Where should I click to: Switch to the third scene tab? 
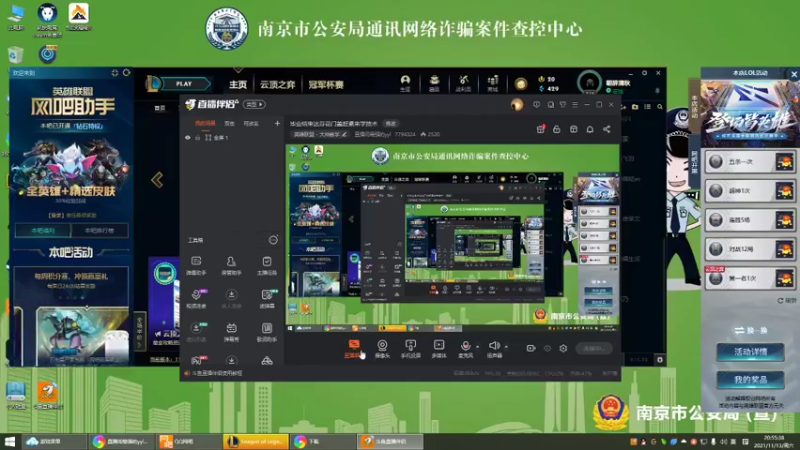(251, 123)
